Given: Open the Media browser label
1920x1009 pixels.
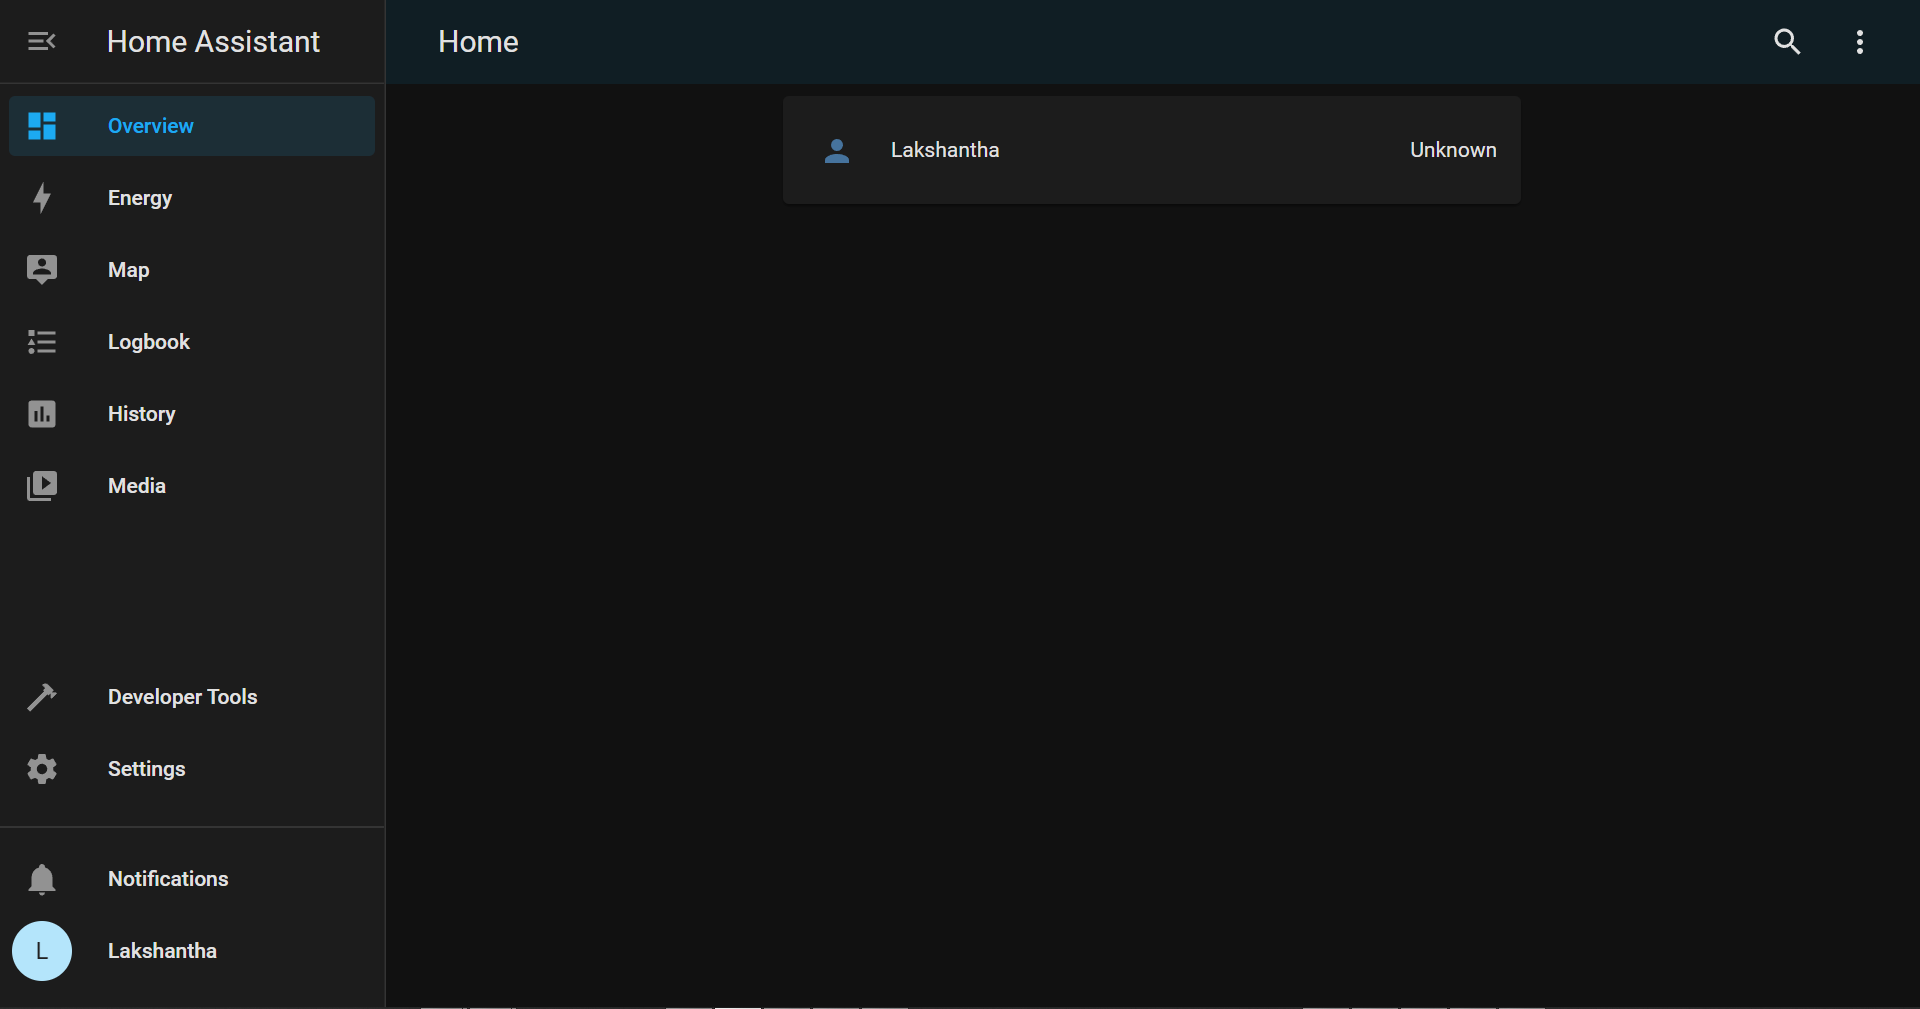Looking at the screenshot, I should click(x=137, y=486).
